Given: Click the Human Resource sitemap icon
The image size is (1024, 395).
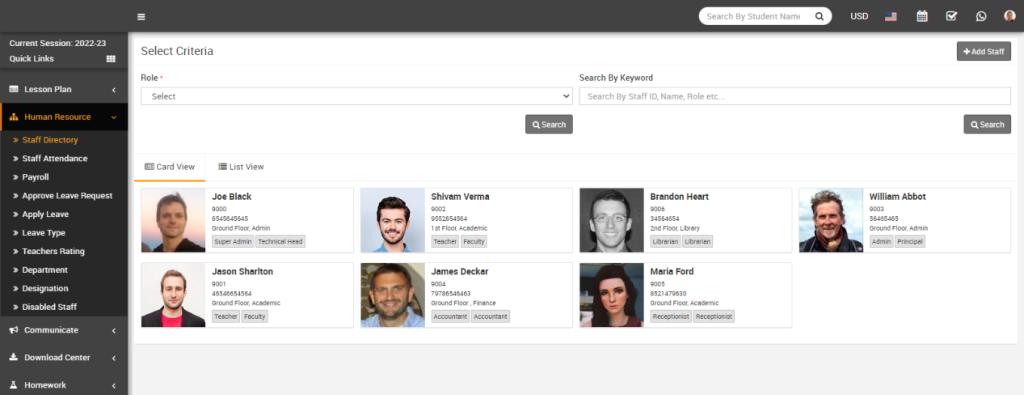Looking at the screenshot, I should pyautogui.click(x=14, y=117).
